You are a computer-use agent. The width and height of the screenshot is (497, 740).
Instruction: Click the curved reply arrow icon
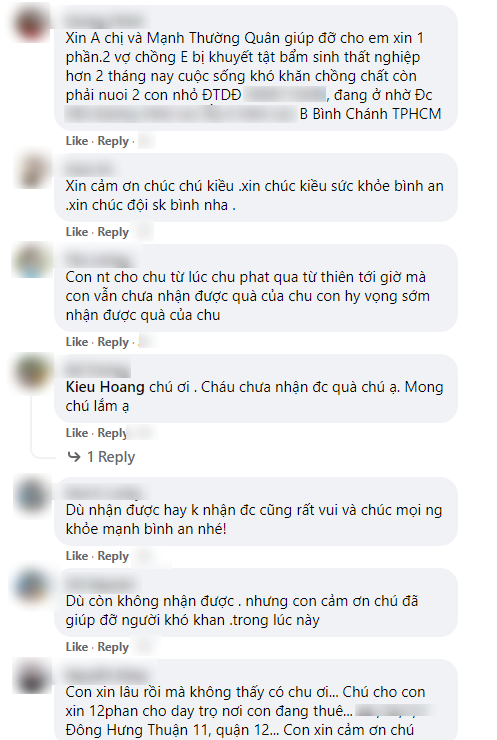pyautogui.click(x=74, y=456)
